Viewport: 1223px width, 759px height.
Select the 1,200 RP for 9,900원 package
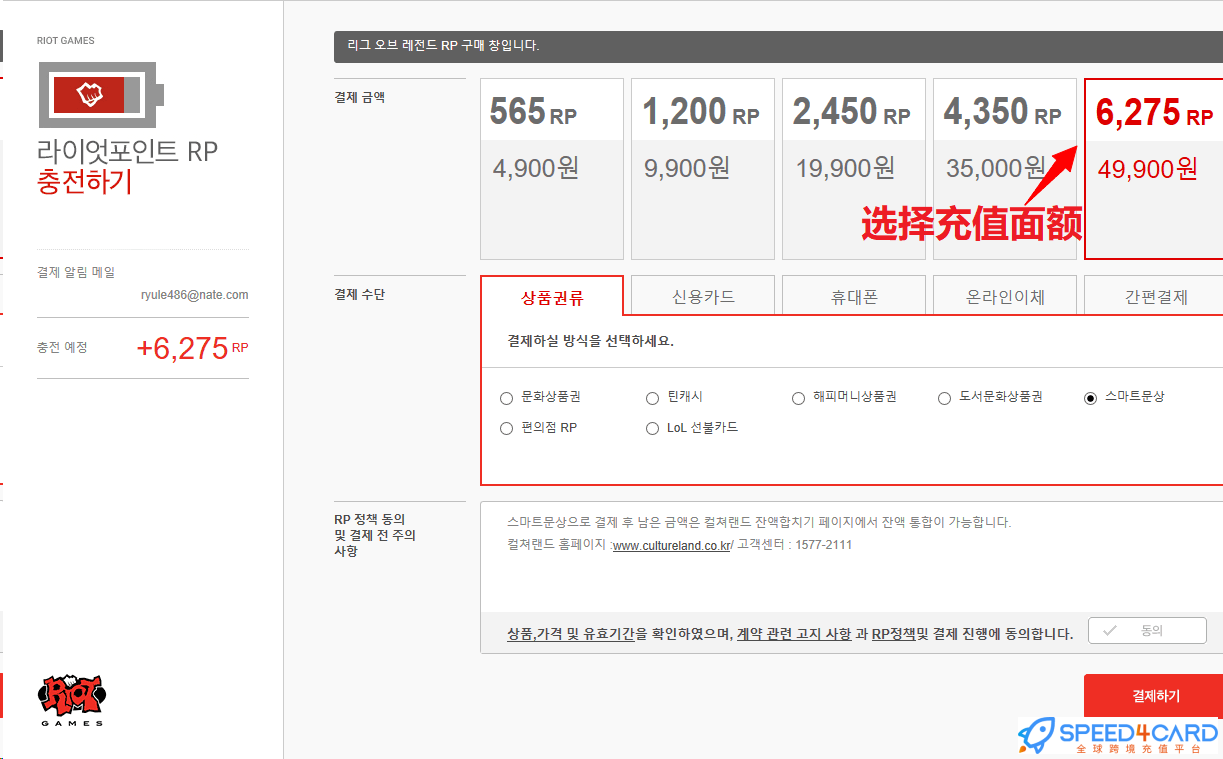coord(703,169)
